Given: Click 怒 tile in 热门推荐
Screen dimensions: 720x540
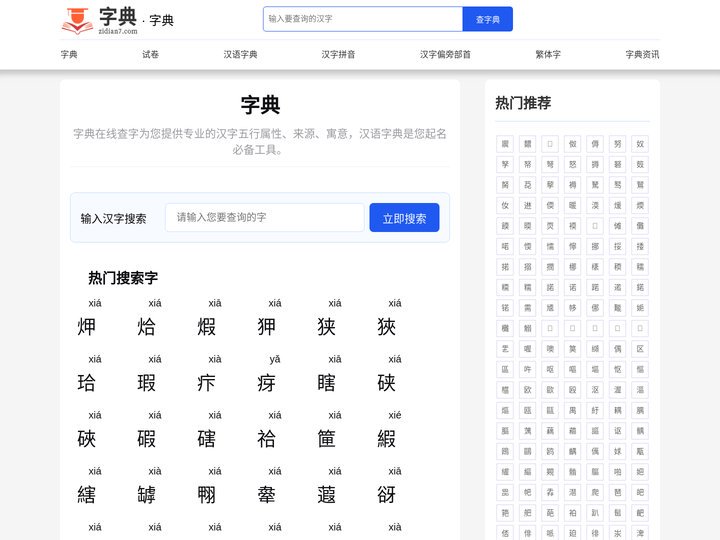Looking at the screenshot, I should click(573, 164).
